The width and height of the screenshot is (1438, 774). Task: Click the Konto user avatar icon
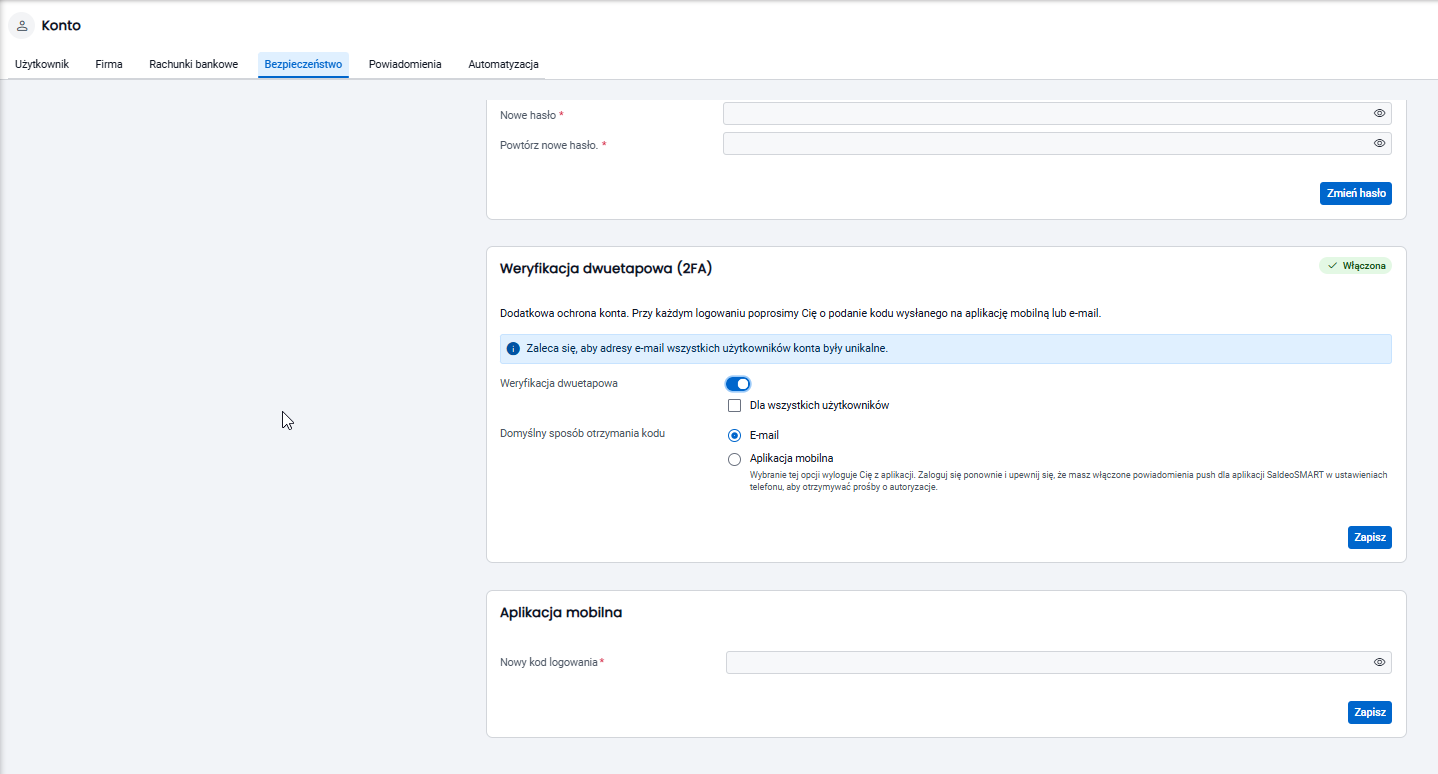(22, 25)
